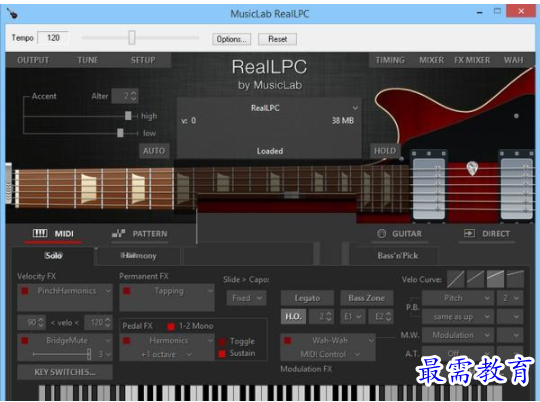This screenshot has height=402, width=540.
Task: Click the BridgeMute amount slider
Action: pos(61,354)
